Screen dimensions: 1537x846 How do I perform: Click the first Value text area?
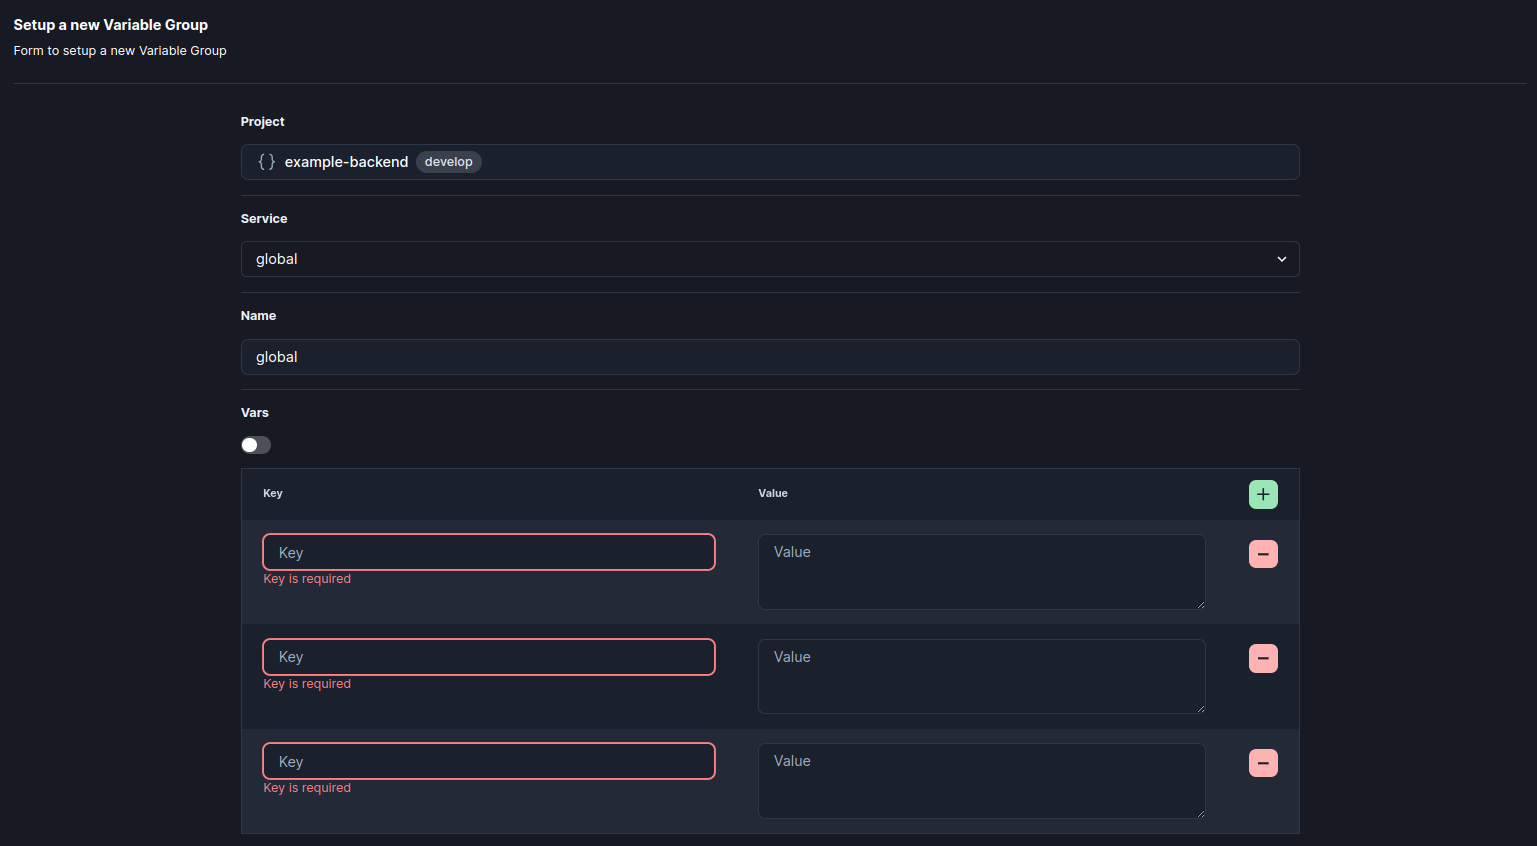[x=982, y=572]
